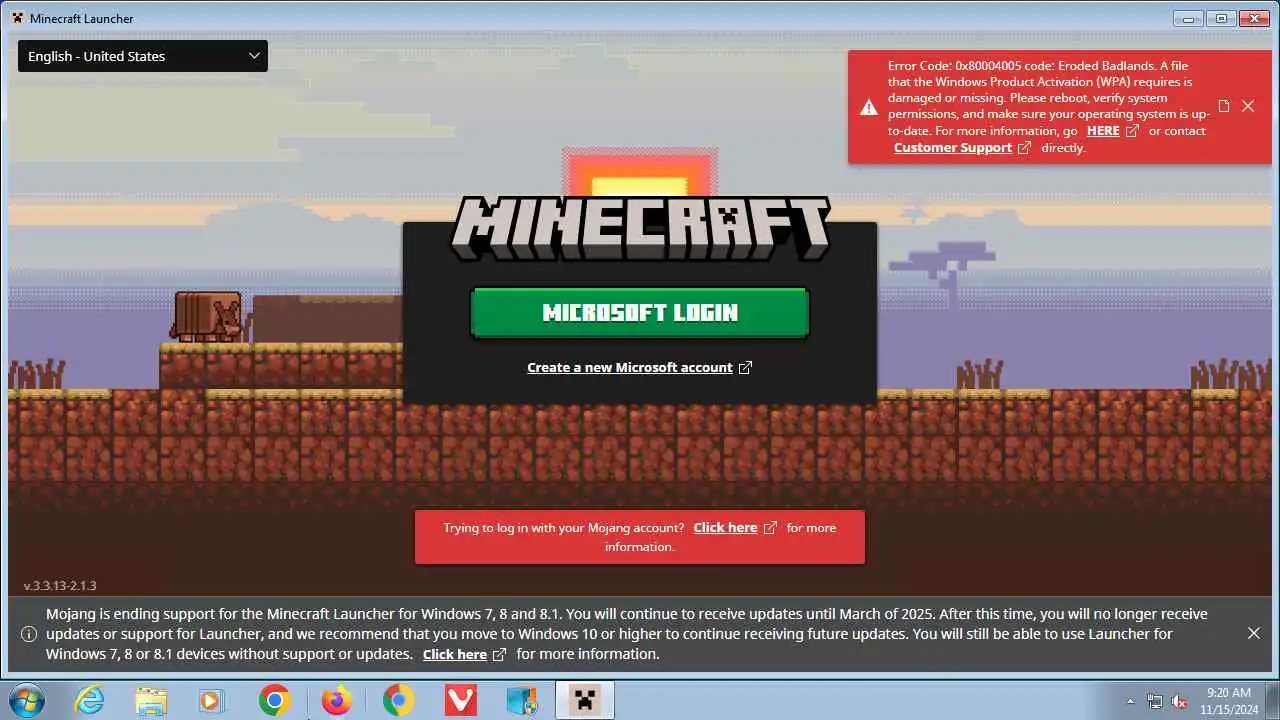Viewport: 1280px width, 720px height.
Task: Open Click here link in Windows 7 support notice
Action: point(455,655)
